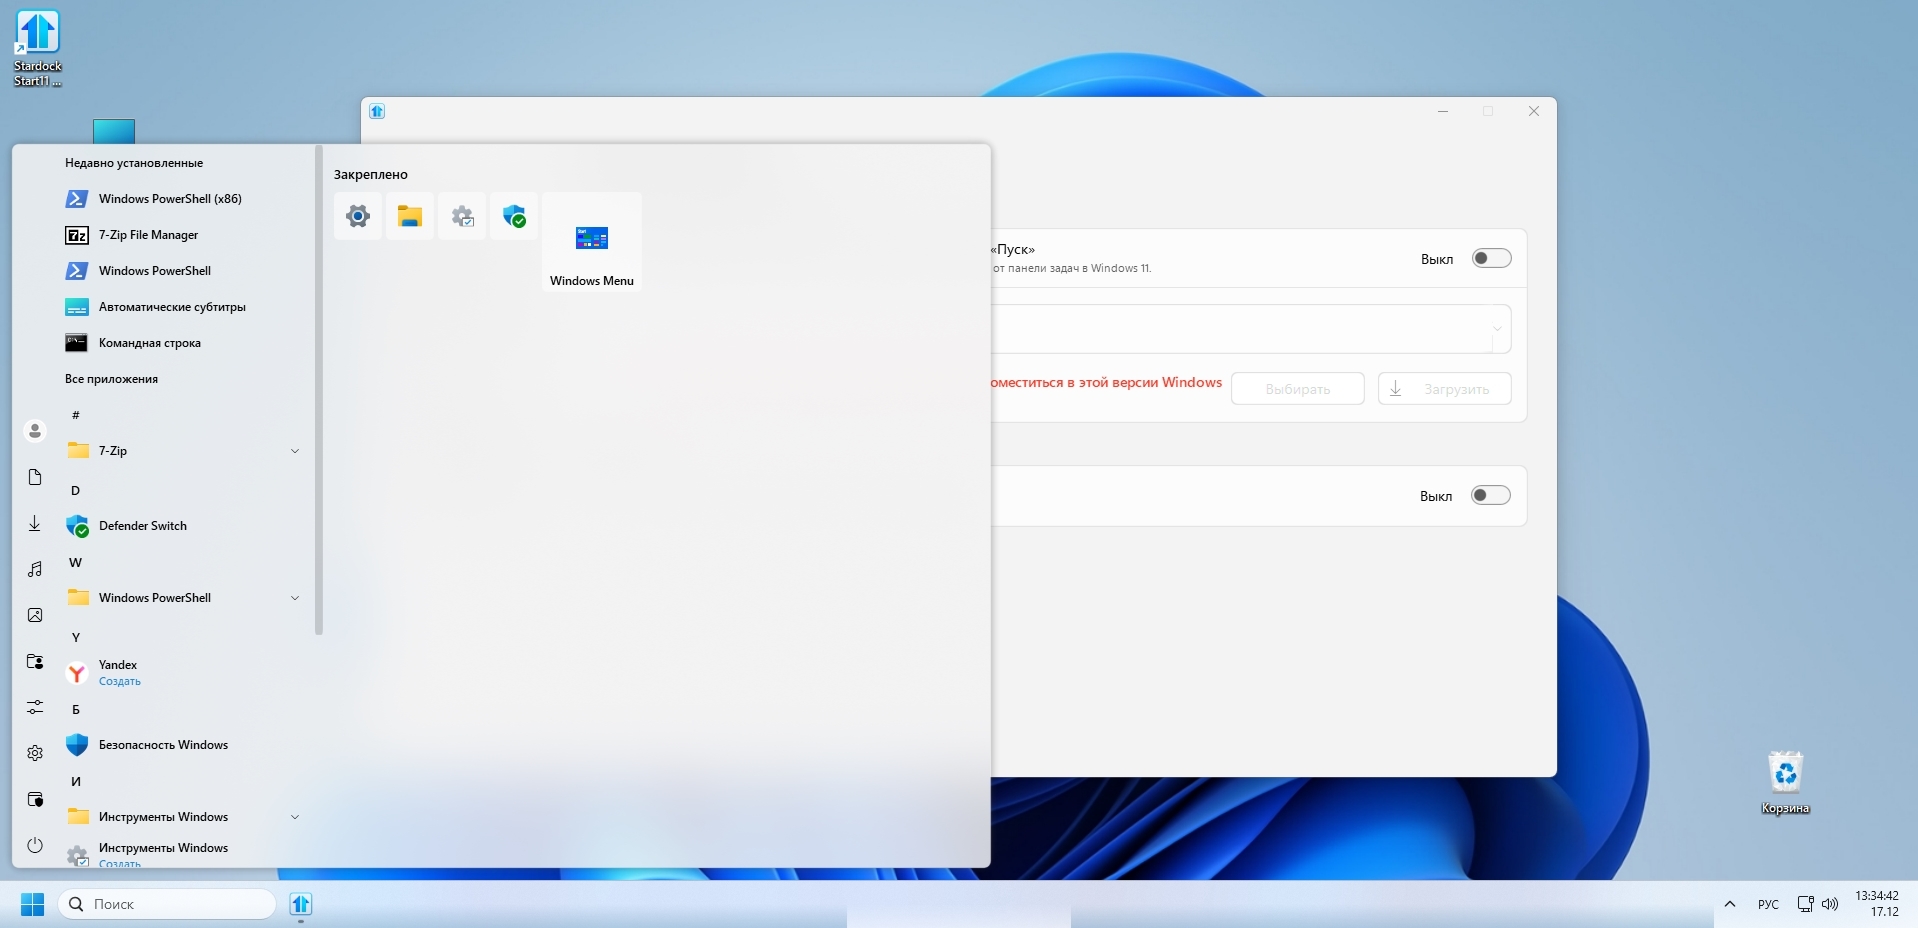Expand the 7-Zip folder chevron
The image size is (1918, 928).
pos(295,451)
